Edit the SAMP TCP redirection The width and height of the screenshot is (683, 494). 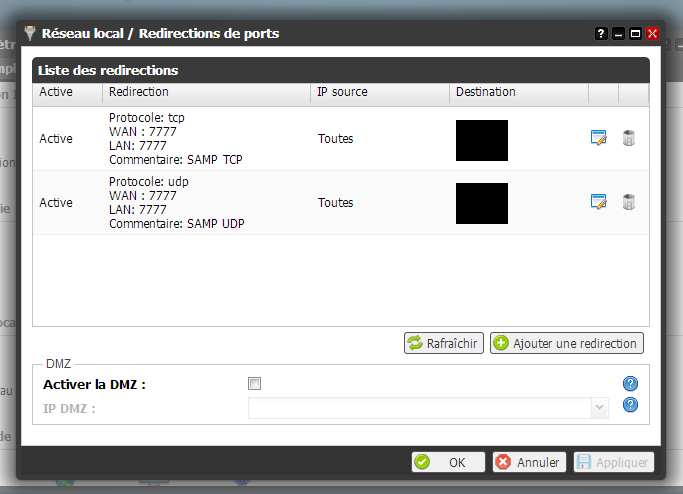coord(599,138)
